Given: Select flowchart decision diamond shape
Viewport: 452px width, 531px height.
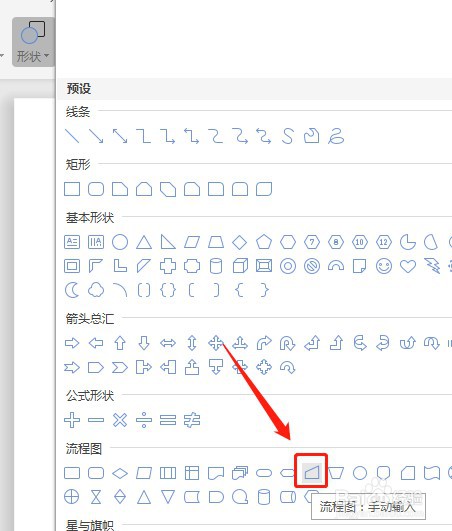Looking at the screenshot, I should pos(120,473).
